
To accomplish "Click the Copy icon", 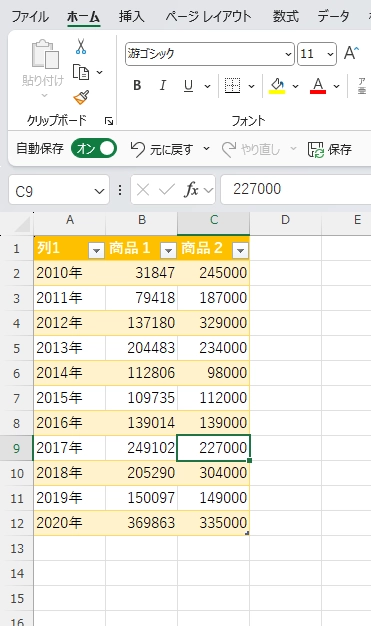I will pos(81,72).
